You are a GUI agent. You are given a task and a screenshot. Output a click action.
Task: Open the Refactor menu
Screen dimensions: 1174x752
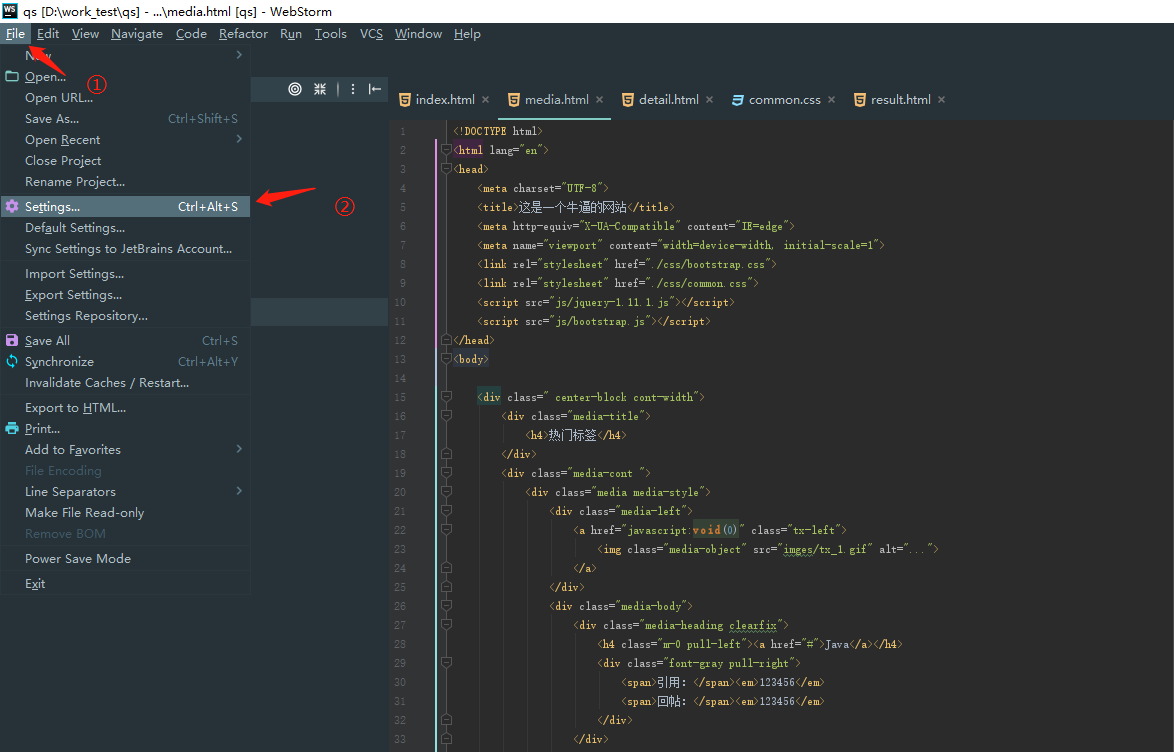point(243,34)
